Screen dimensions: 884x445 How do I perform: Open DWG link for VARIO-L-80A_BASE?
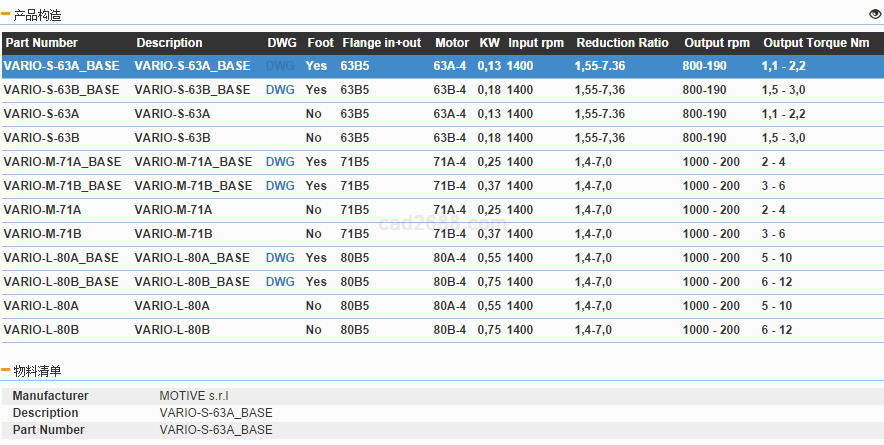point(280,258)
